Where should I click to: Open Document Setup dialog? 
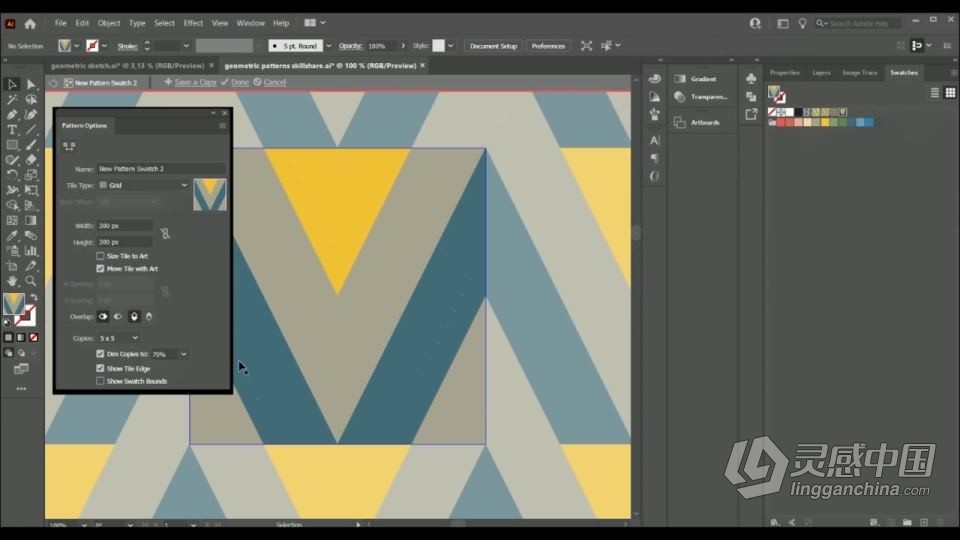point(493,46)
